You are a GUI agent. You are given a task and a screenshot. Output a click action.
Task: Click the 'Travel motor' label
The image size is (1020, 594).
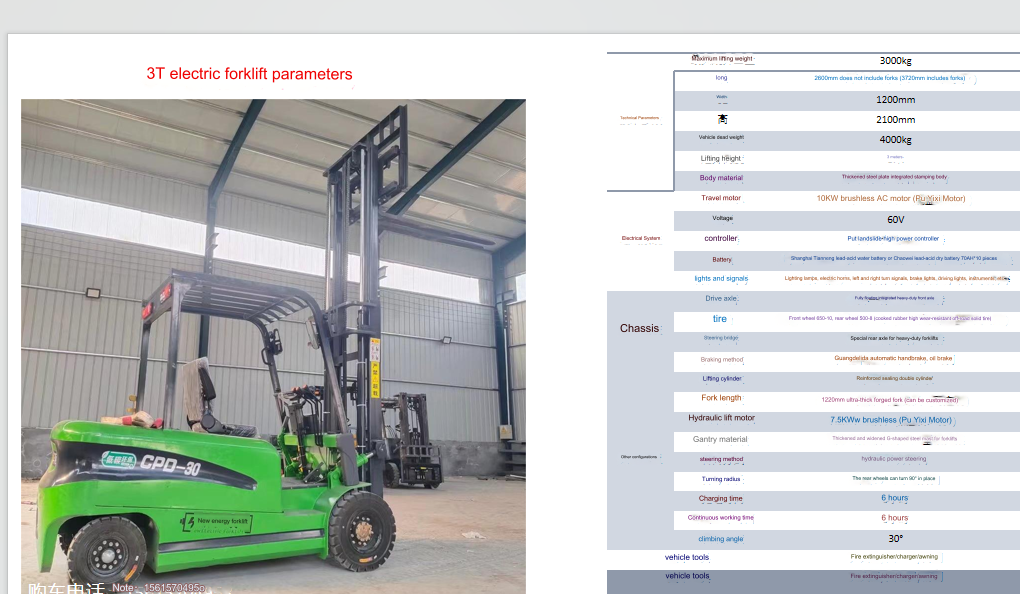coord(721,198)
